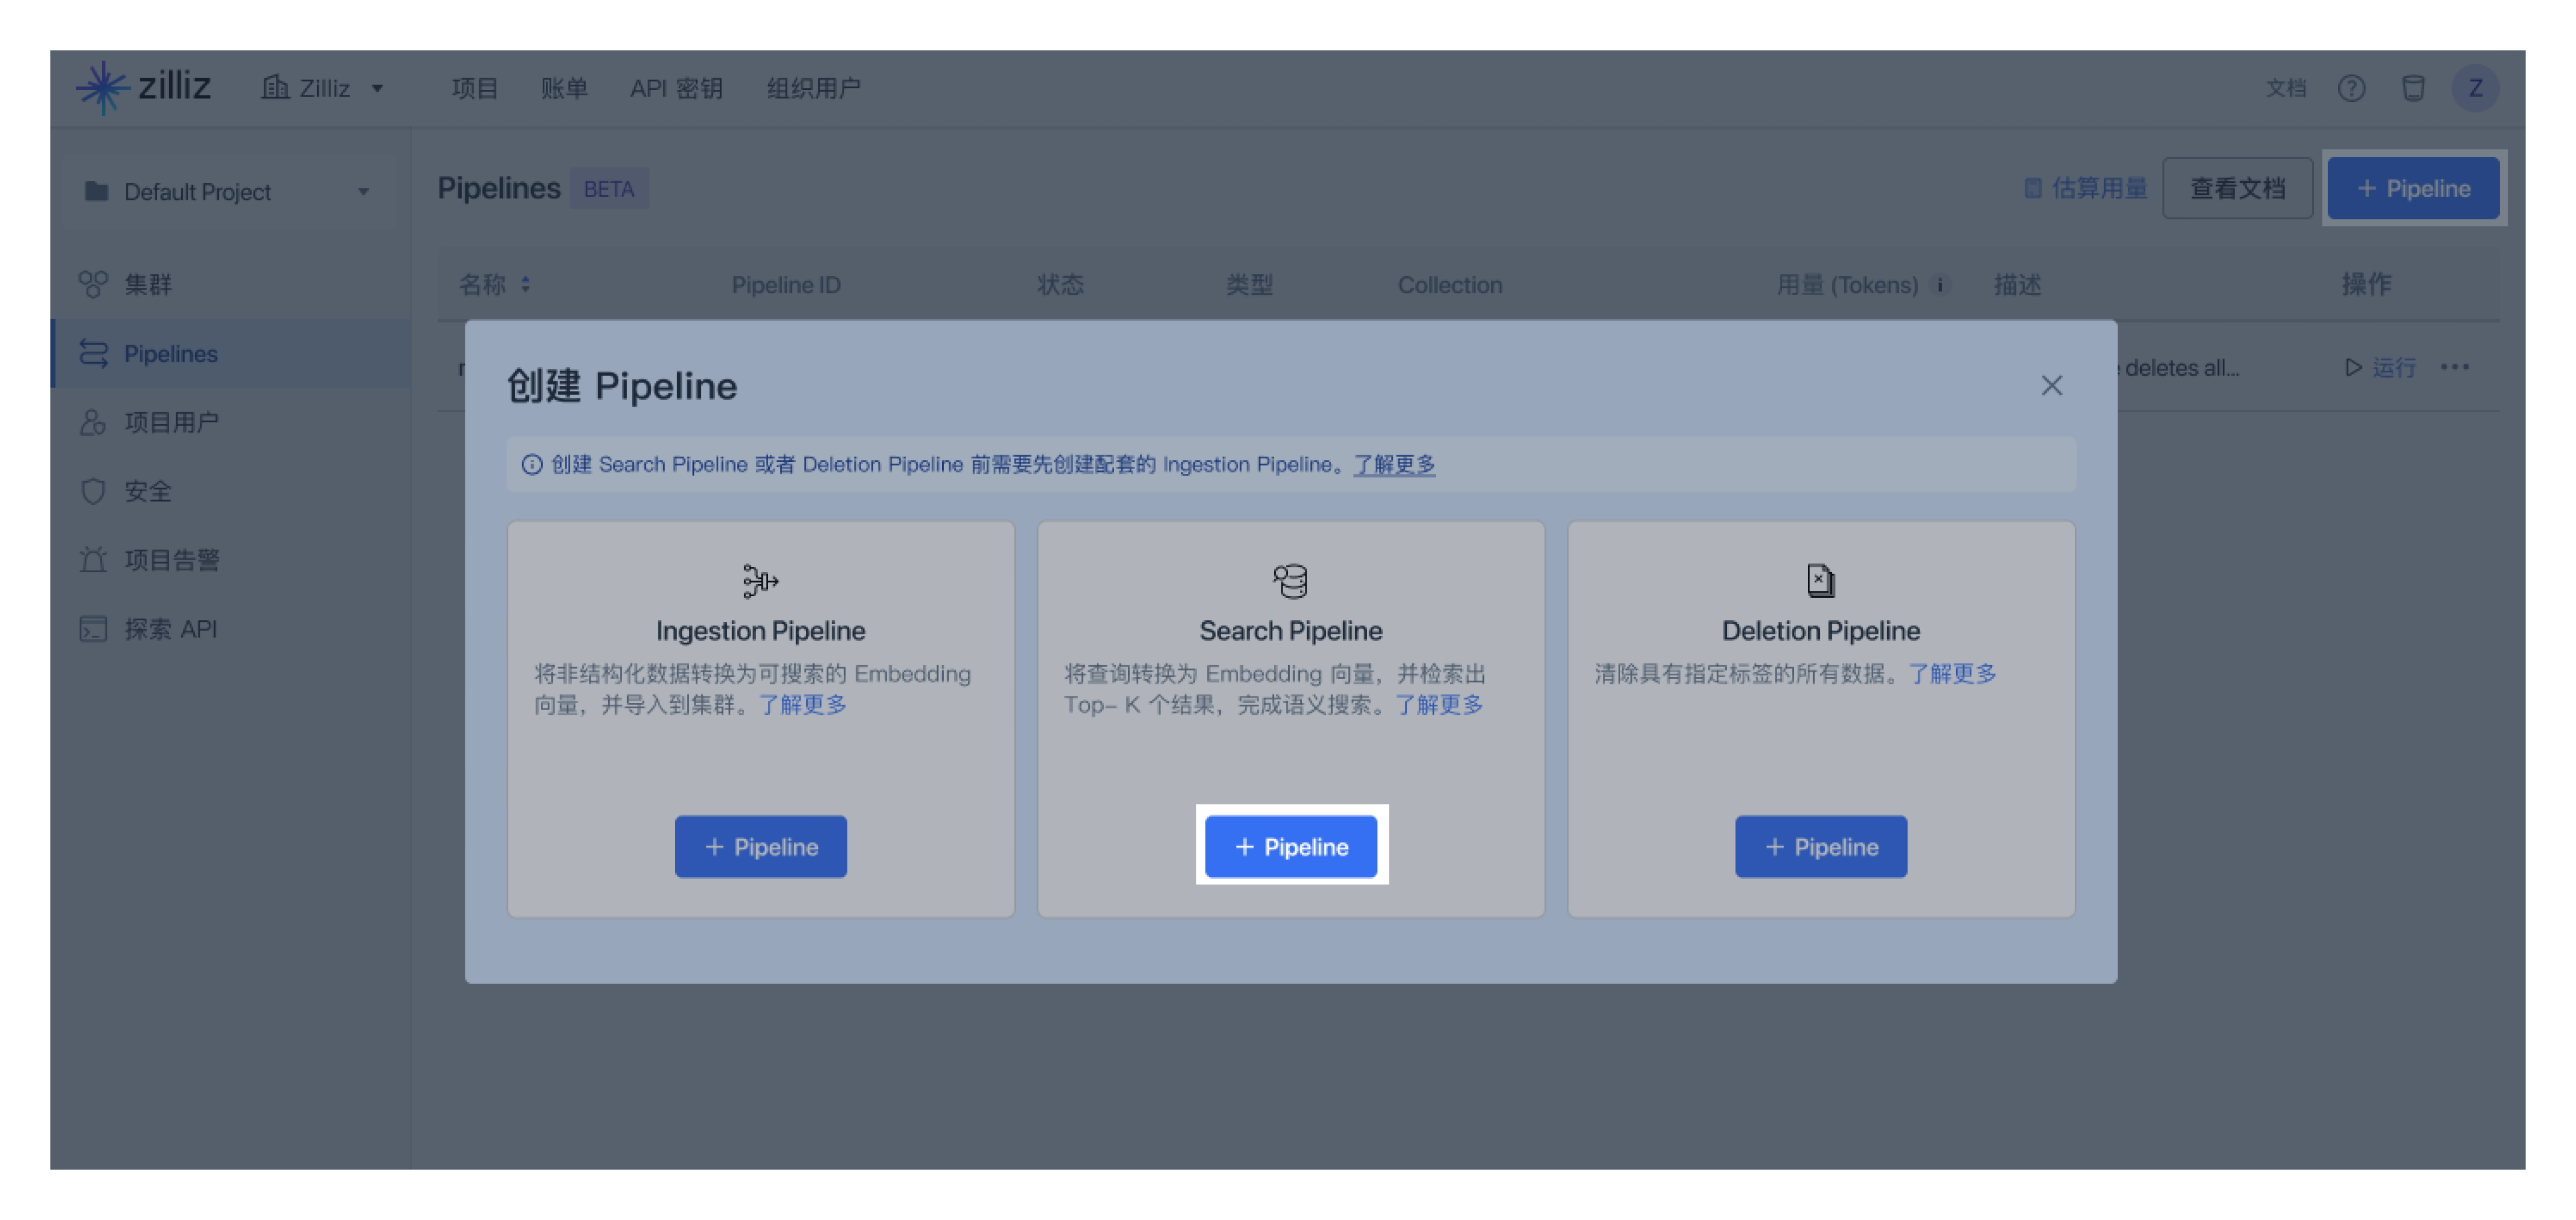Click 运行 on the pipeline row

coord(2380,367)
